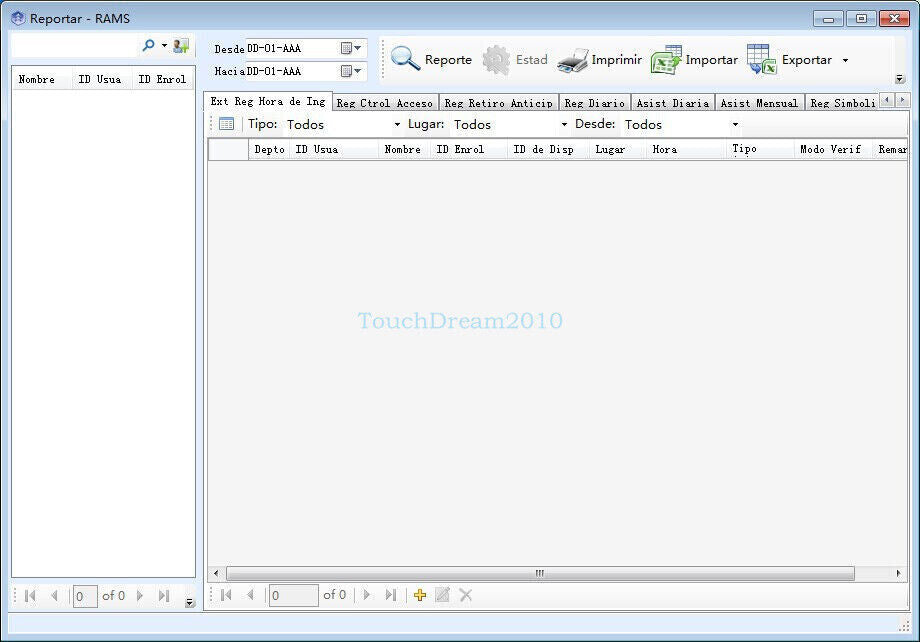Switch to the Reg Ctrol Acceso tab
Viewport: 920px width, 642px height.
coord(385,103)
